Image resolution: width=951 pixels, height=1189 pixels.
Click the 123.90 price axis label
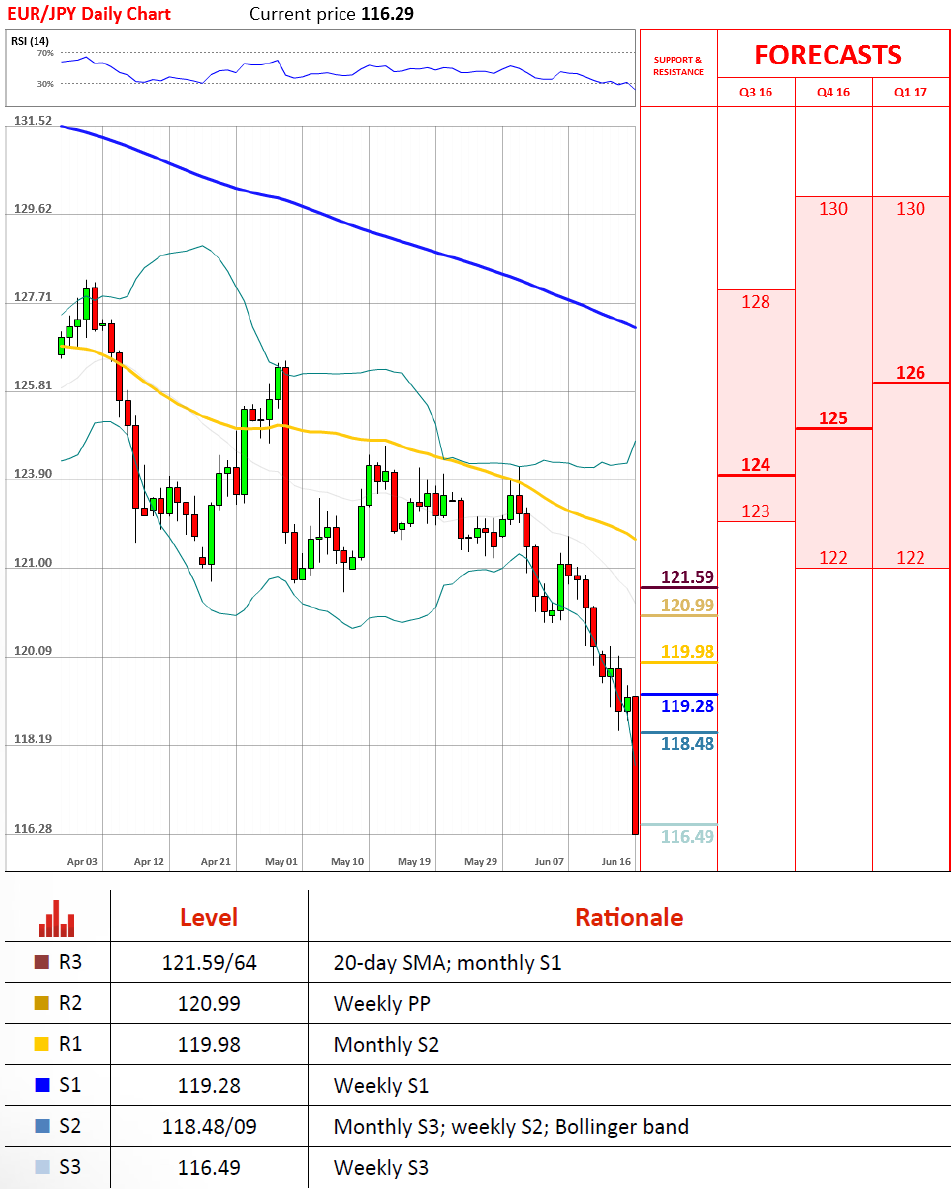coord(33,474)
